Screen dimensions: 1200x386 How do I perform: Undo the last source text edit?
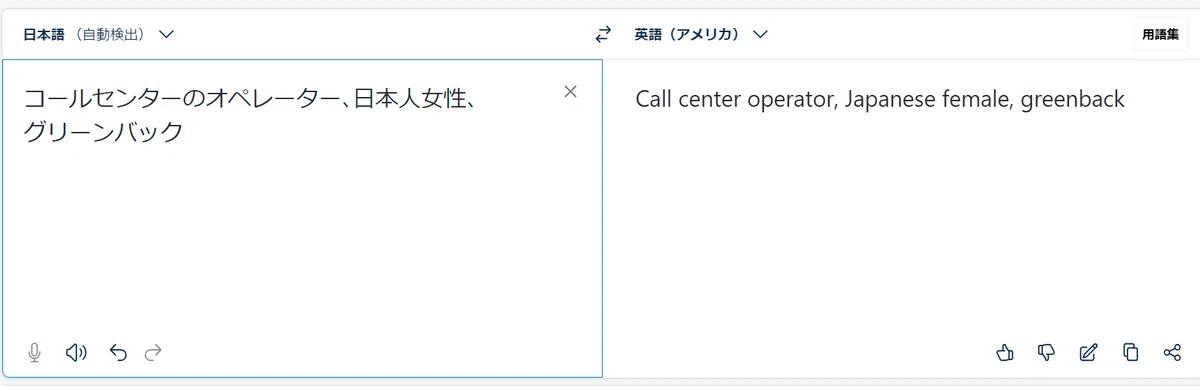click(x=118, y=352)
